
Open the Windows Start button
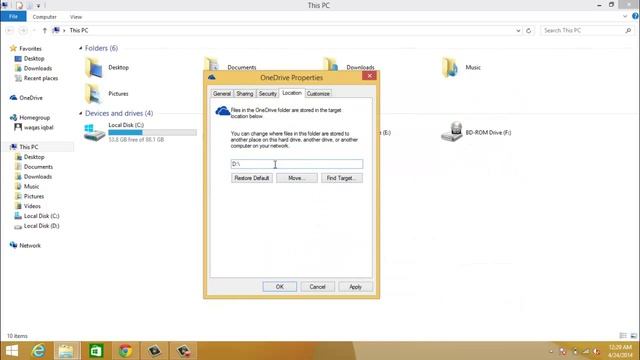[11, 351]
